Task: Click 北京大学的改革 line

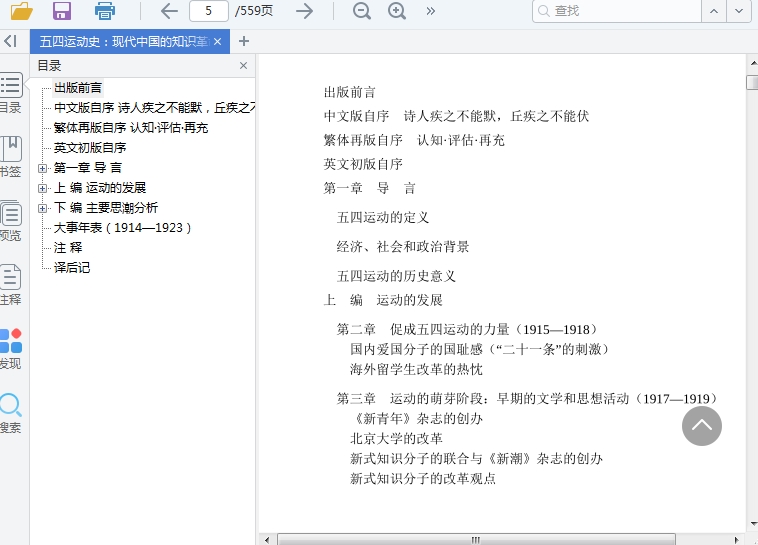Action: tap(396, 439)
